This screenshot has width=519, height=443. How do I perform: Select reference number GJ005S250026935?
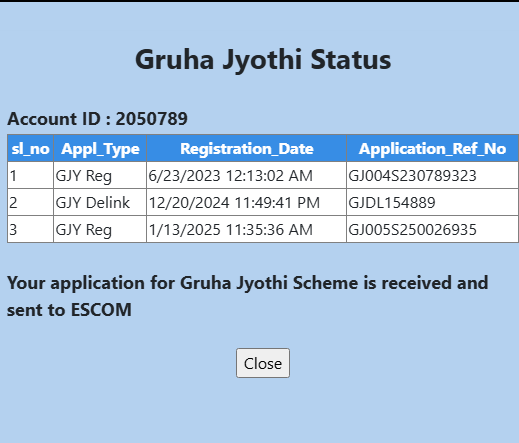click(x=412, y=230)
